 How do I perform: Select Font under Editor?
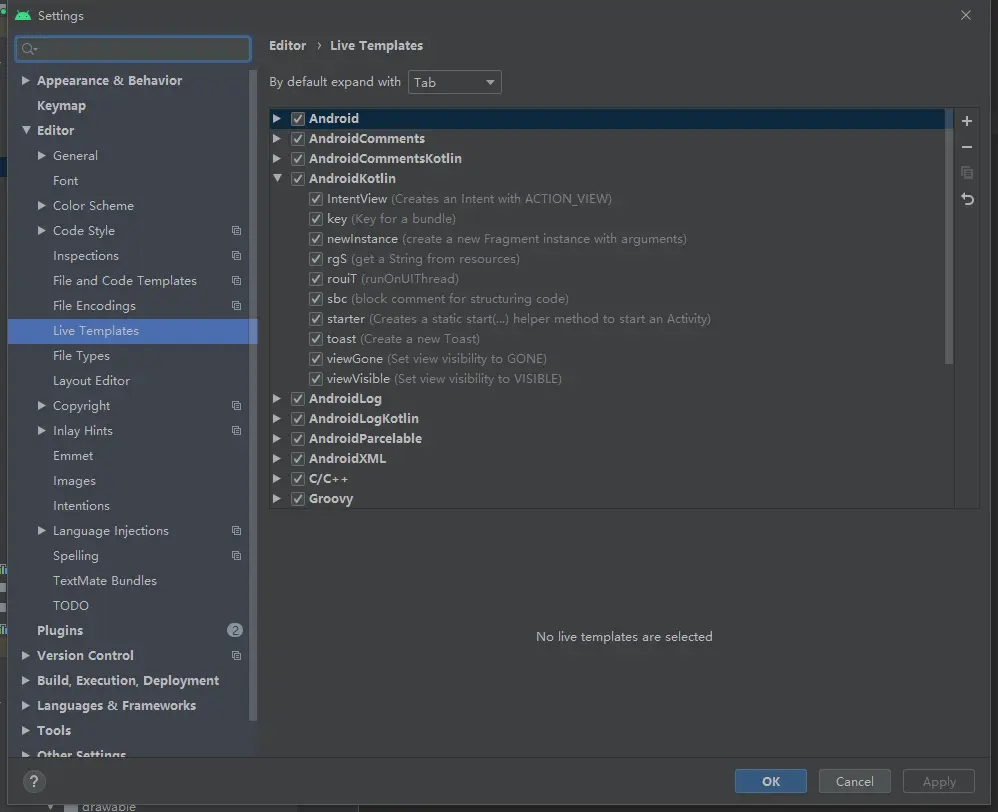[x=66, y=181]
